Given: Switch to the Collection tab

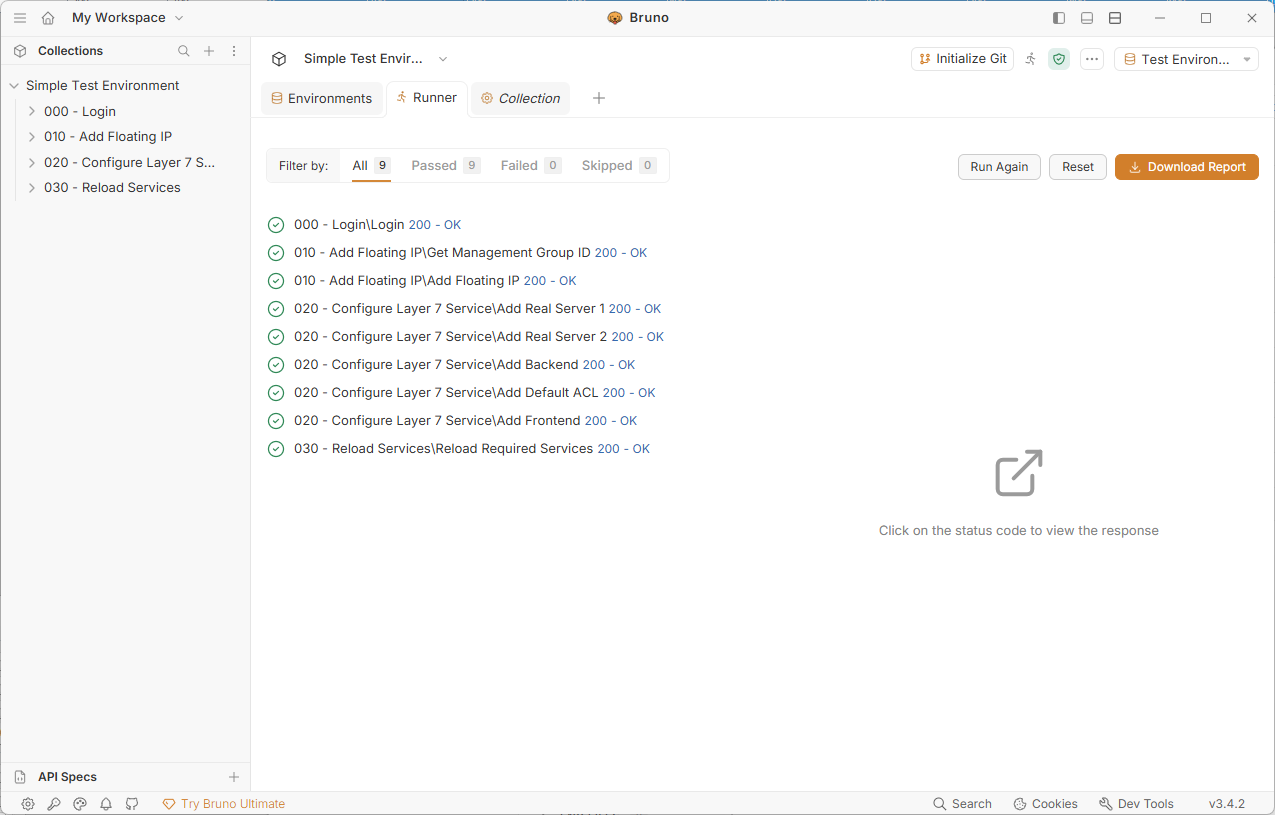Looking at the screenshot, I should coord(520,98).
